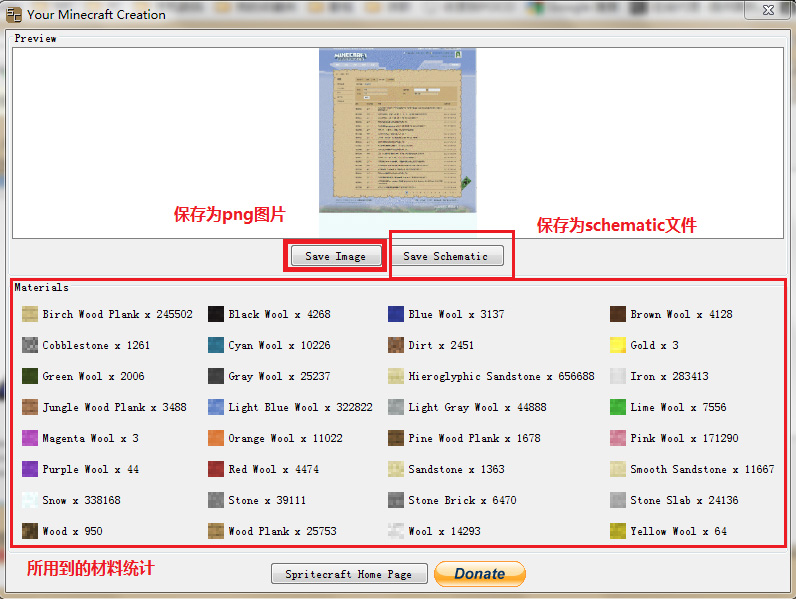The width and height of the screenshot is (796, 599).
Task: Select text 'Iron x 283413'
Action: (669, 376)
